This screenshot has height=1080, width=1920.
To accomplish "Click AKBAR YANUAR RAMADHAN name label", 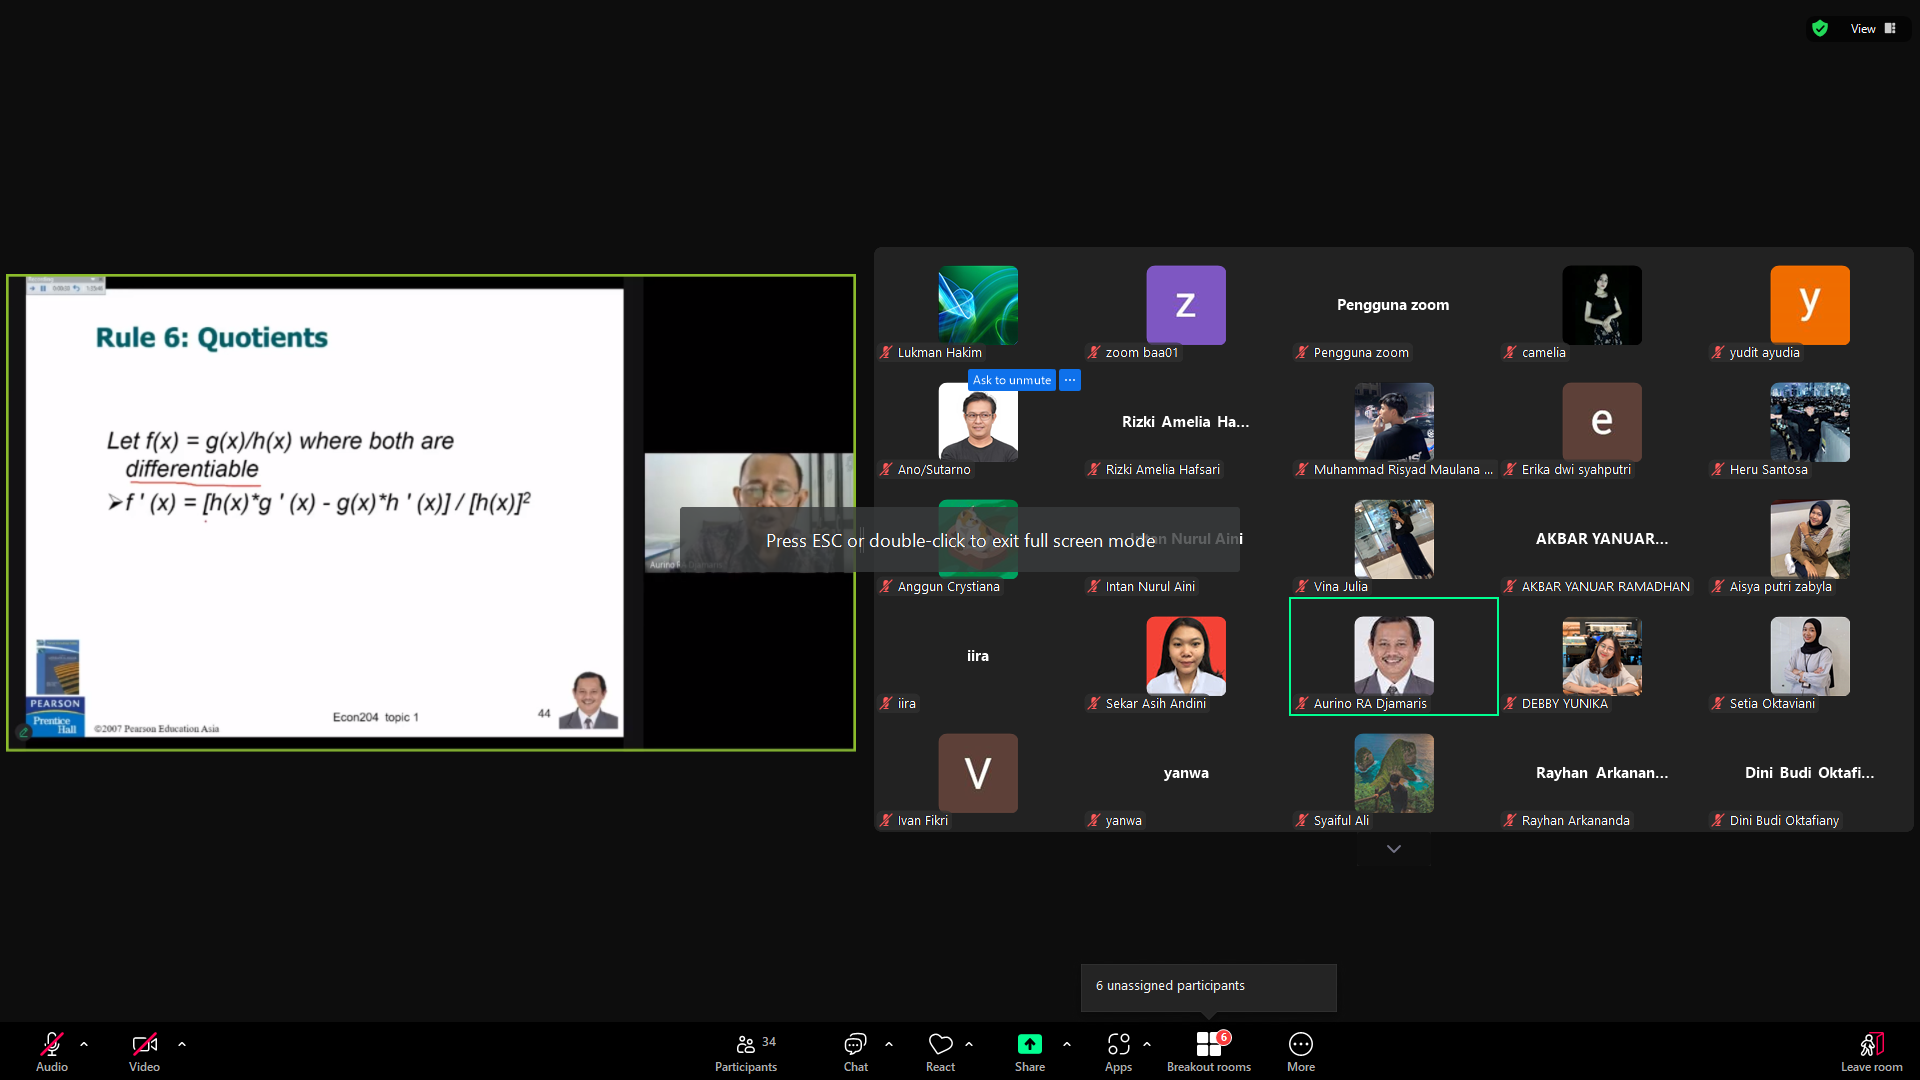I will [x=1606, y=587].
